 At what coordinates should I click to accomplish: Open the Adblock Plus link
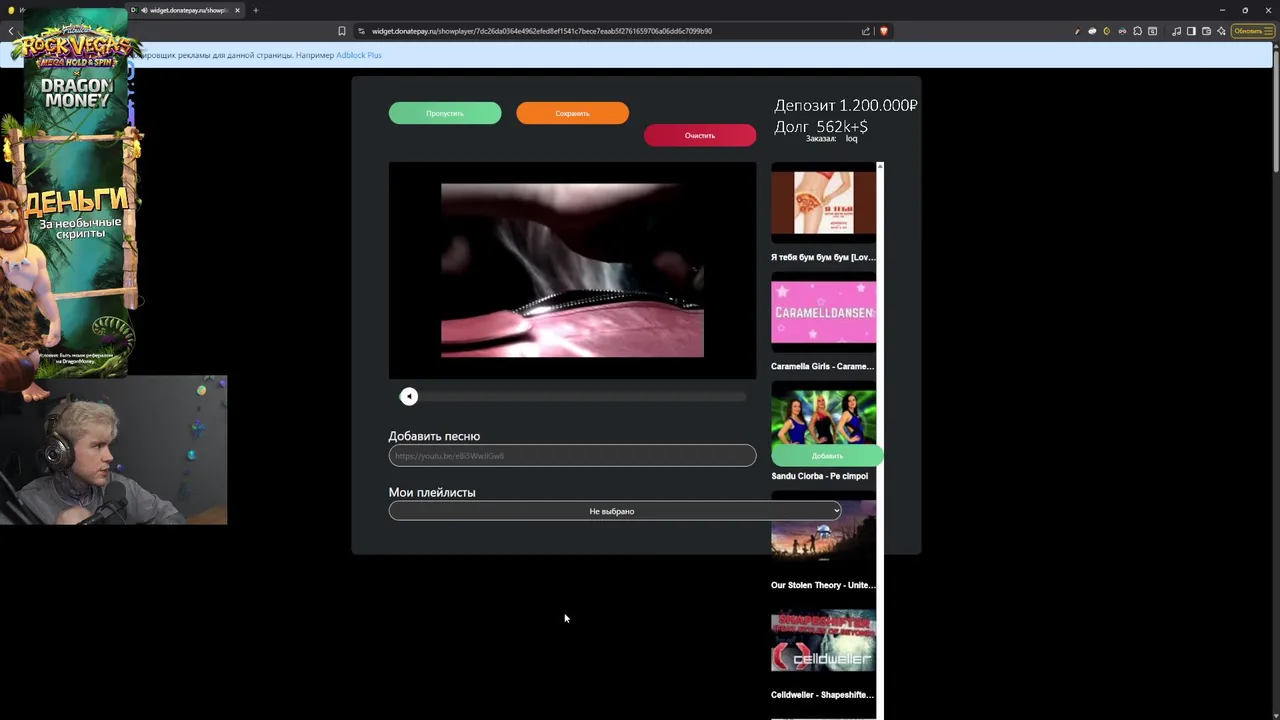358,55
